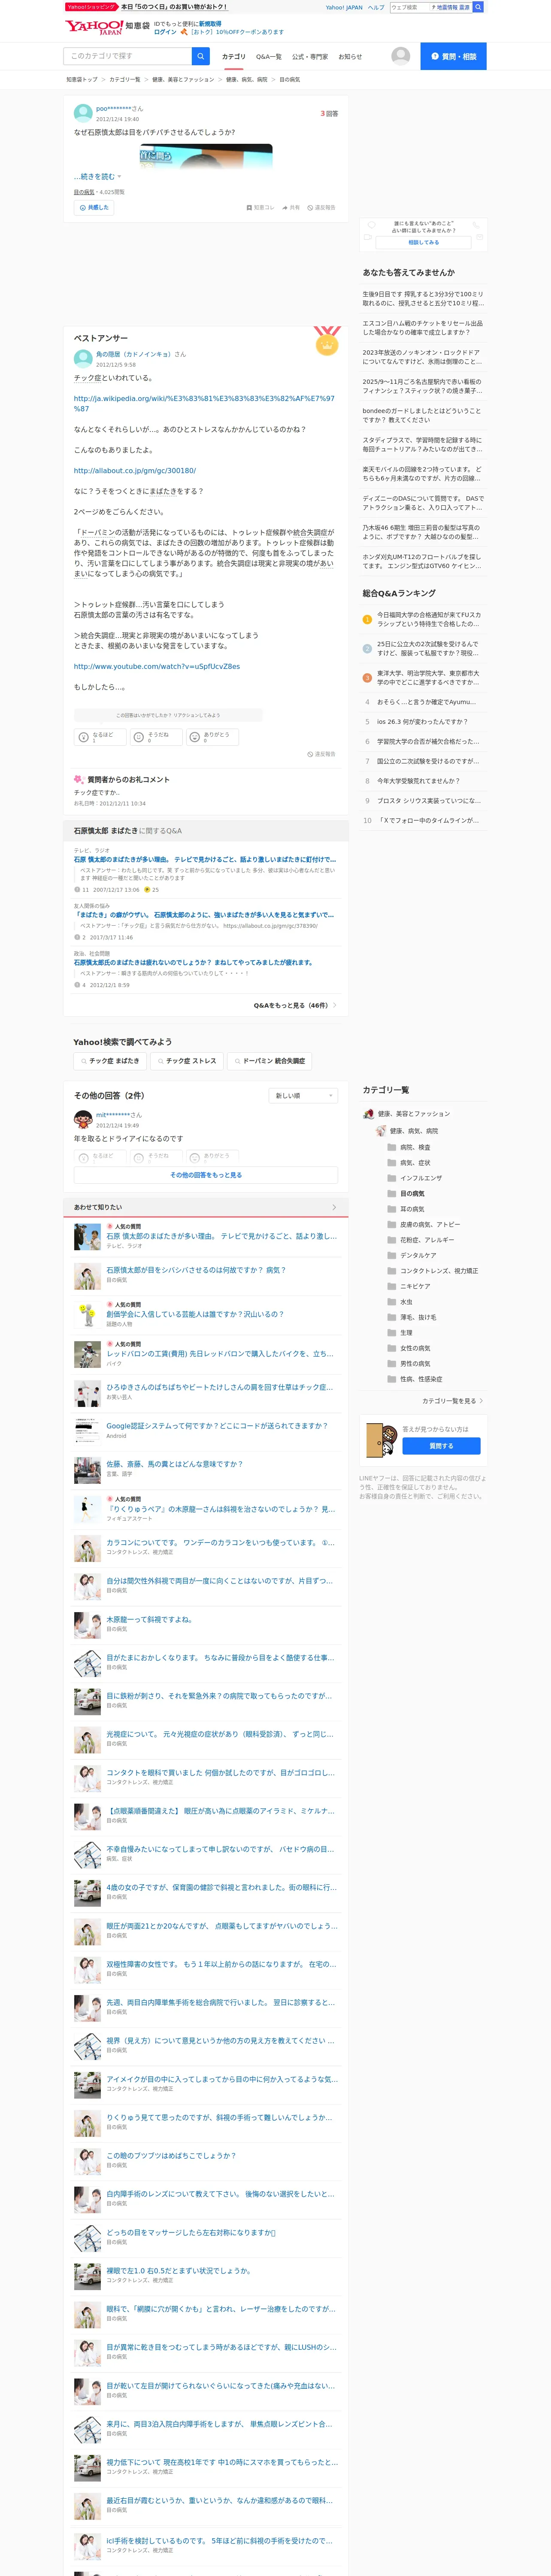
Task: Click folder icon beside 女性の病気
Action: pyautogui.click(x=392, y=1348)
